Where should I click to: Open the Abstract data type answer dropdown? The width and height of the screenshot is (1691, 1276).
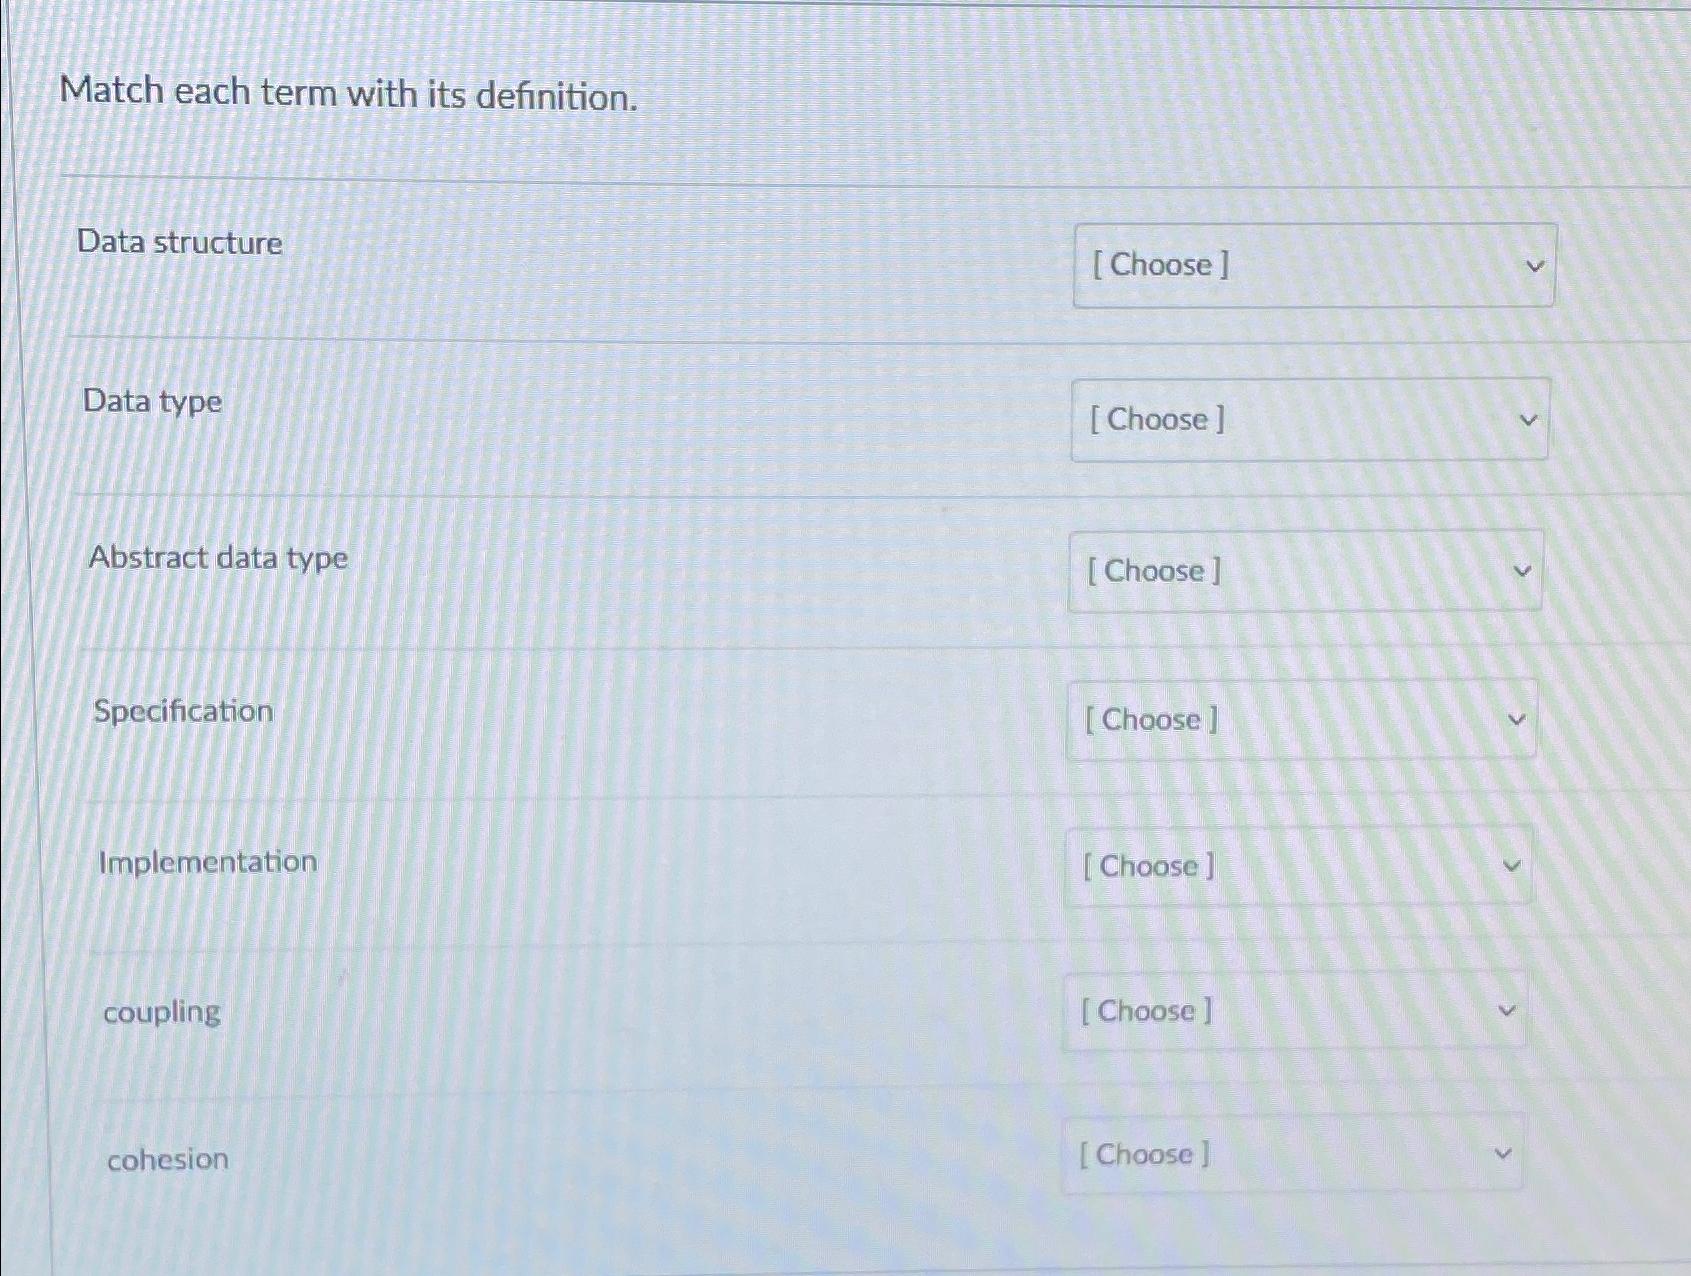pyautogui.click(x=1305, y=570)
